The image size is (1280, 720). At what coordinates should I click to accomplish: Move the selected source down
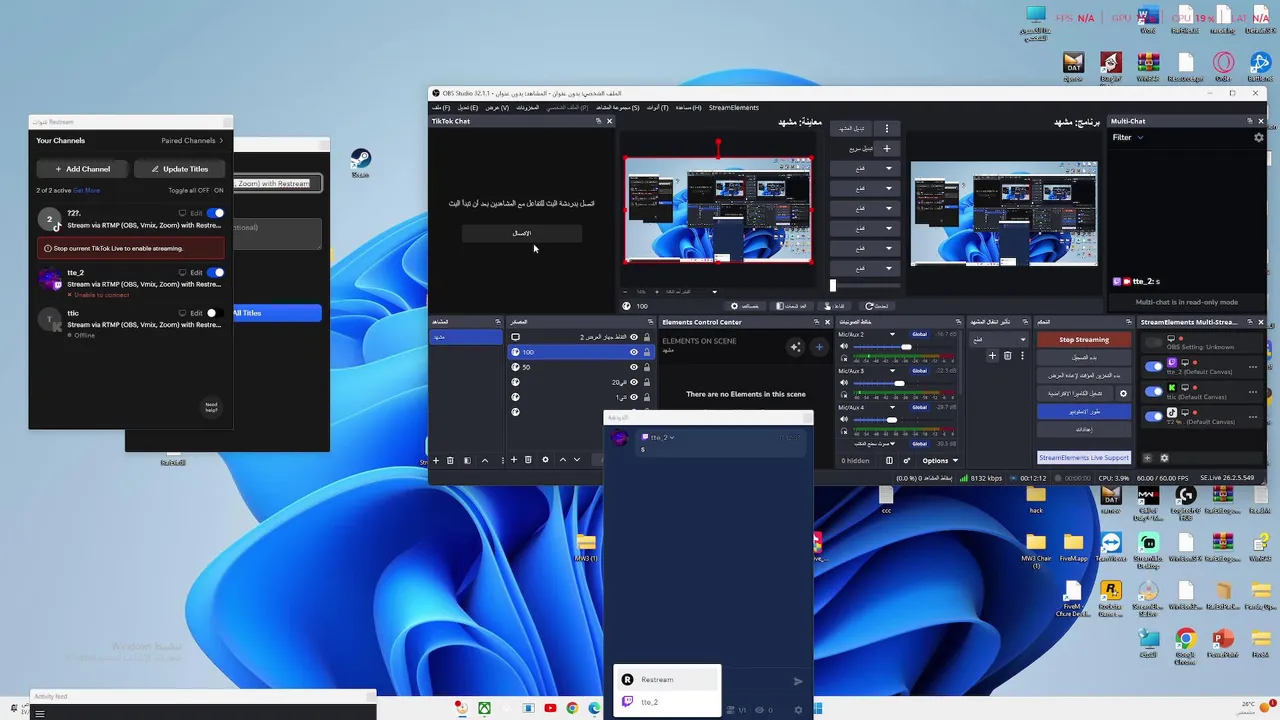(x=576, y=460)
